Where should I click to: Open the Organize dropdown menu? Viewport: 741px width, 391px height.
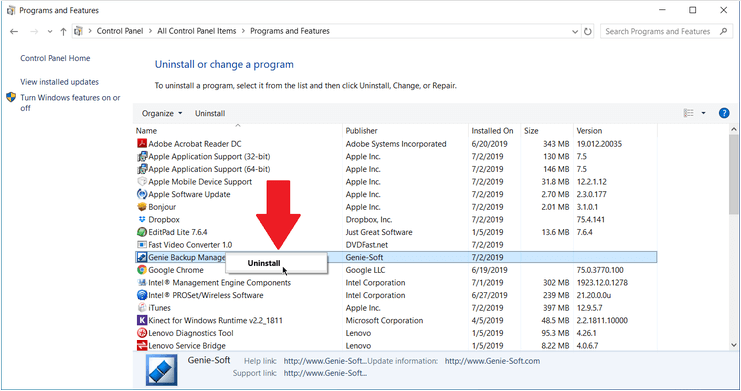162,113
